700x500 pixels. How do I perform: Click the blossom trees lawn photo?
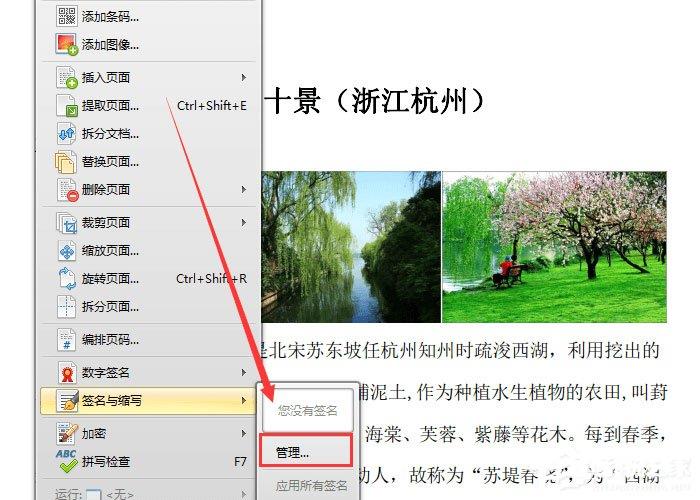pyautogui.click(x=554, y=247)
